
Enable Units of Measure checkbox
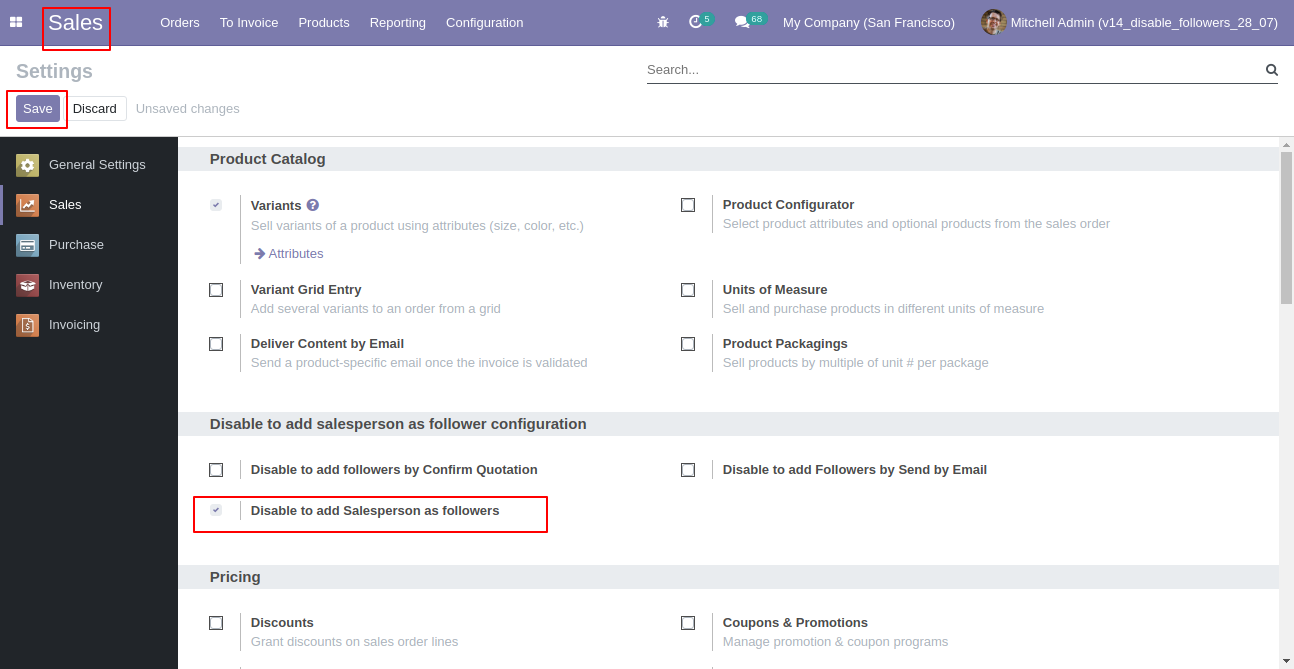point(688,290)
